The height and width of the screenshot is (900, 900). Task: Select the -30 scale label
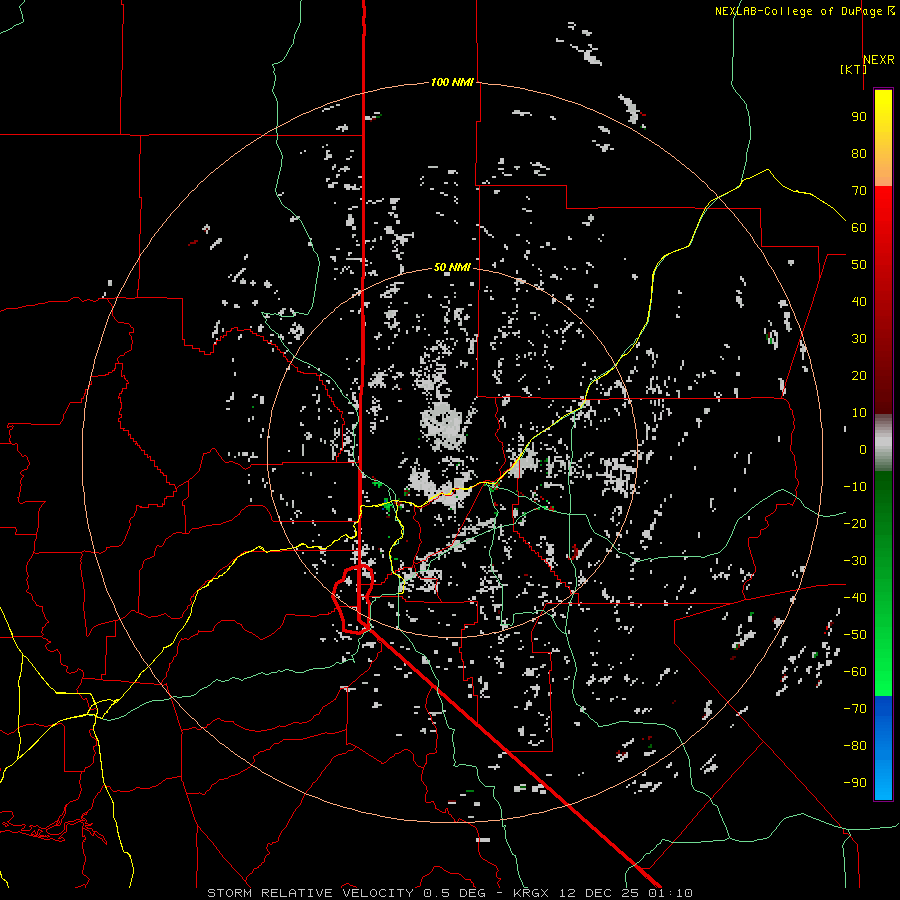855,561
